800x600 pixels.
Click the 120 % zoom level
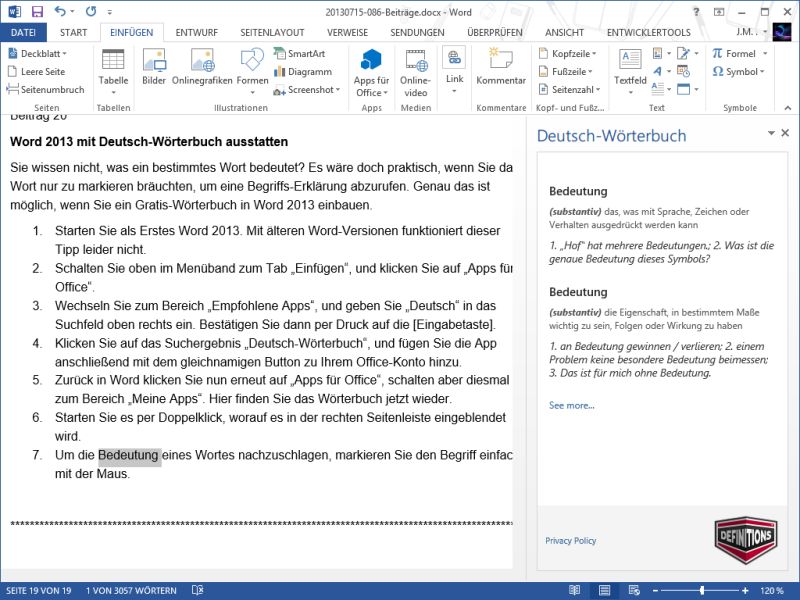click(771, 591)
